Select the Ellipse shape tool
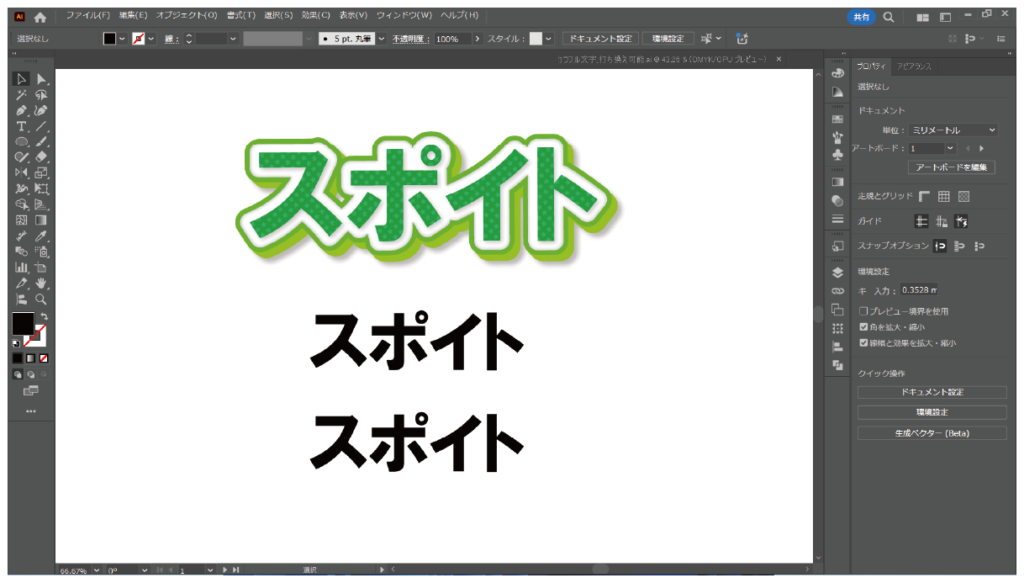The height and width of the screenshot is (583, 1024). 21,142
